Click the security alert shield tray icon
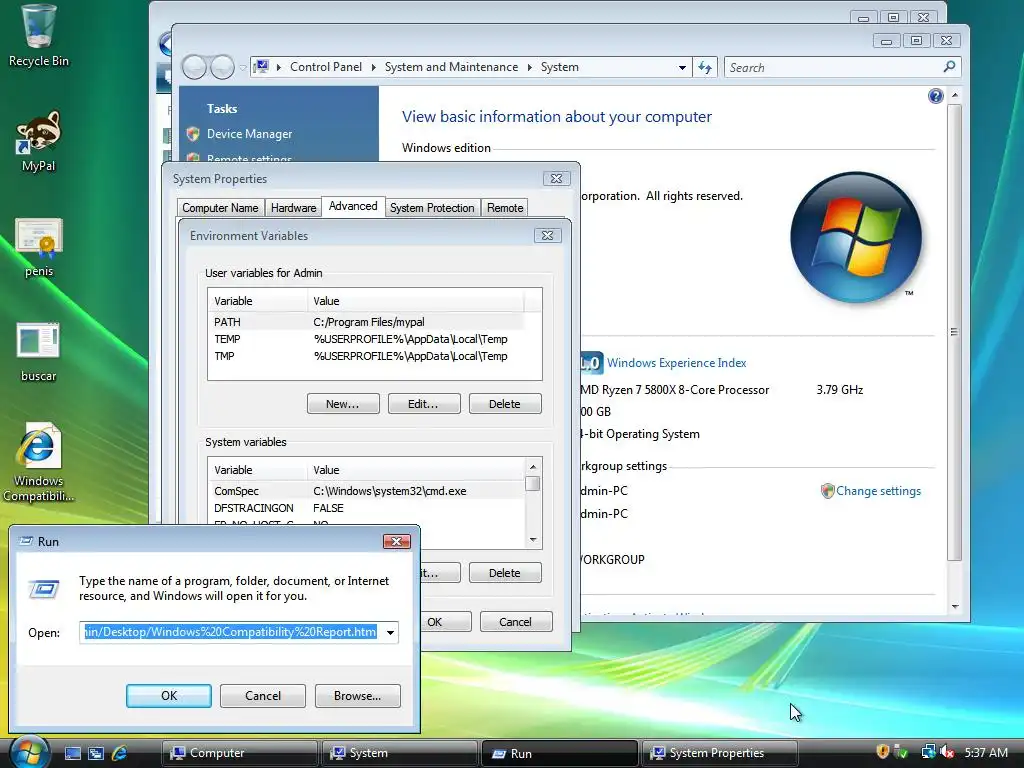 tap(882, 752)
